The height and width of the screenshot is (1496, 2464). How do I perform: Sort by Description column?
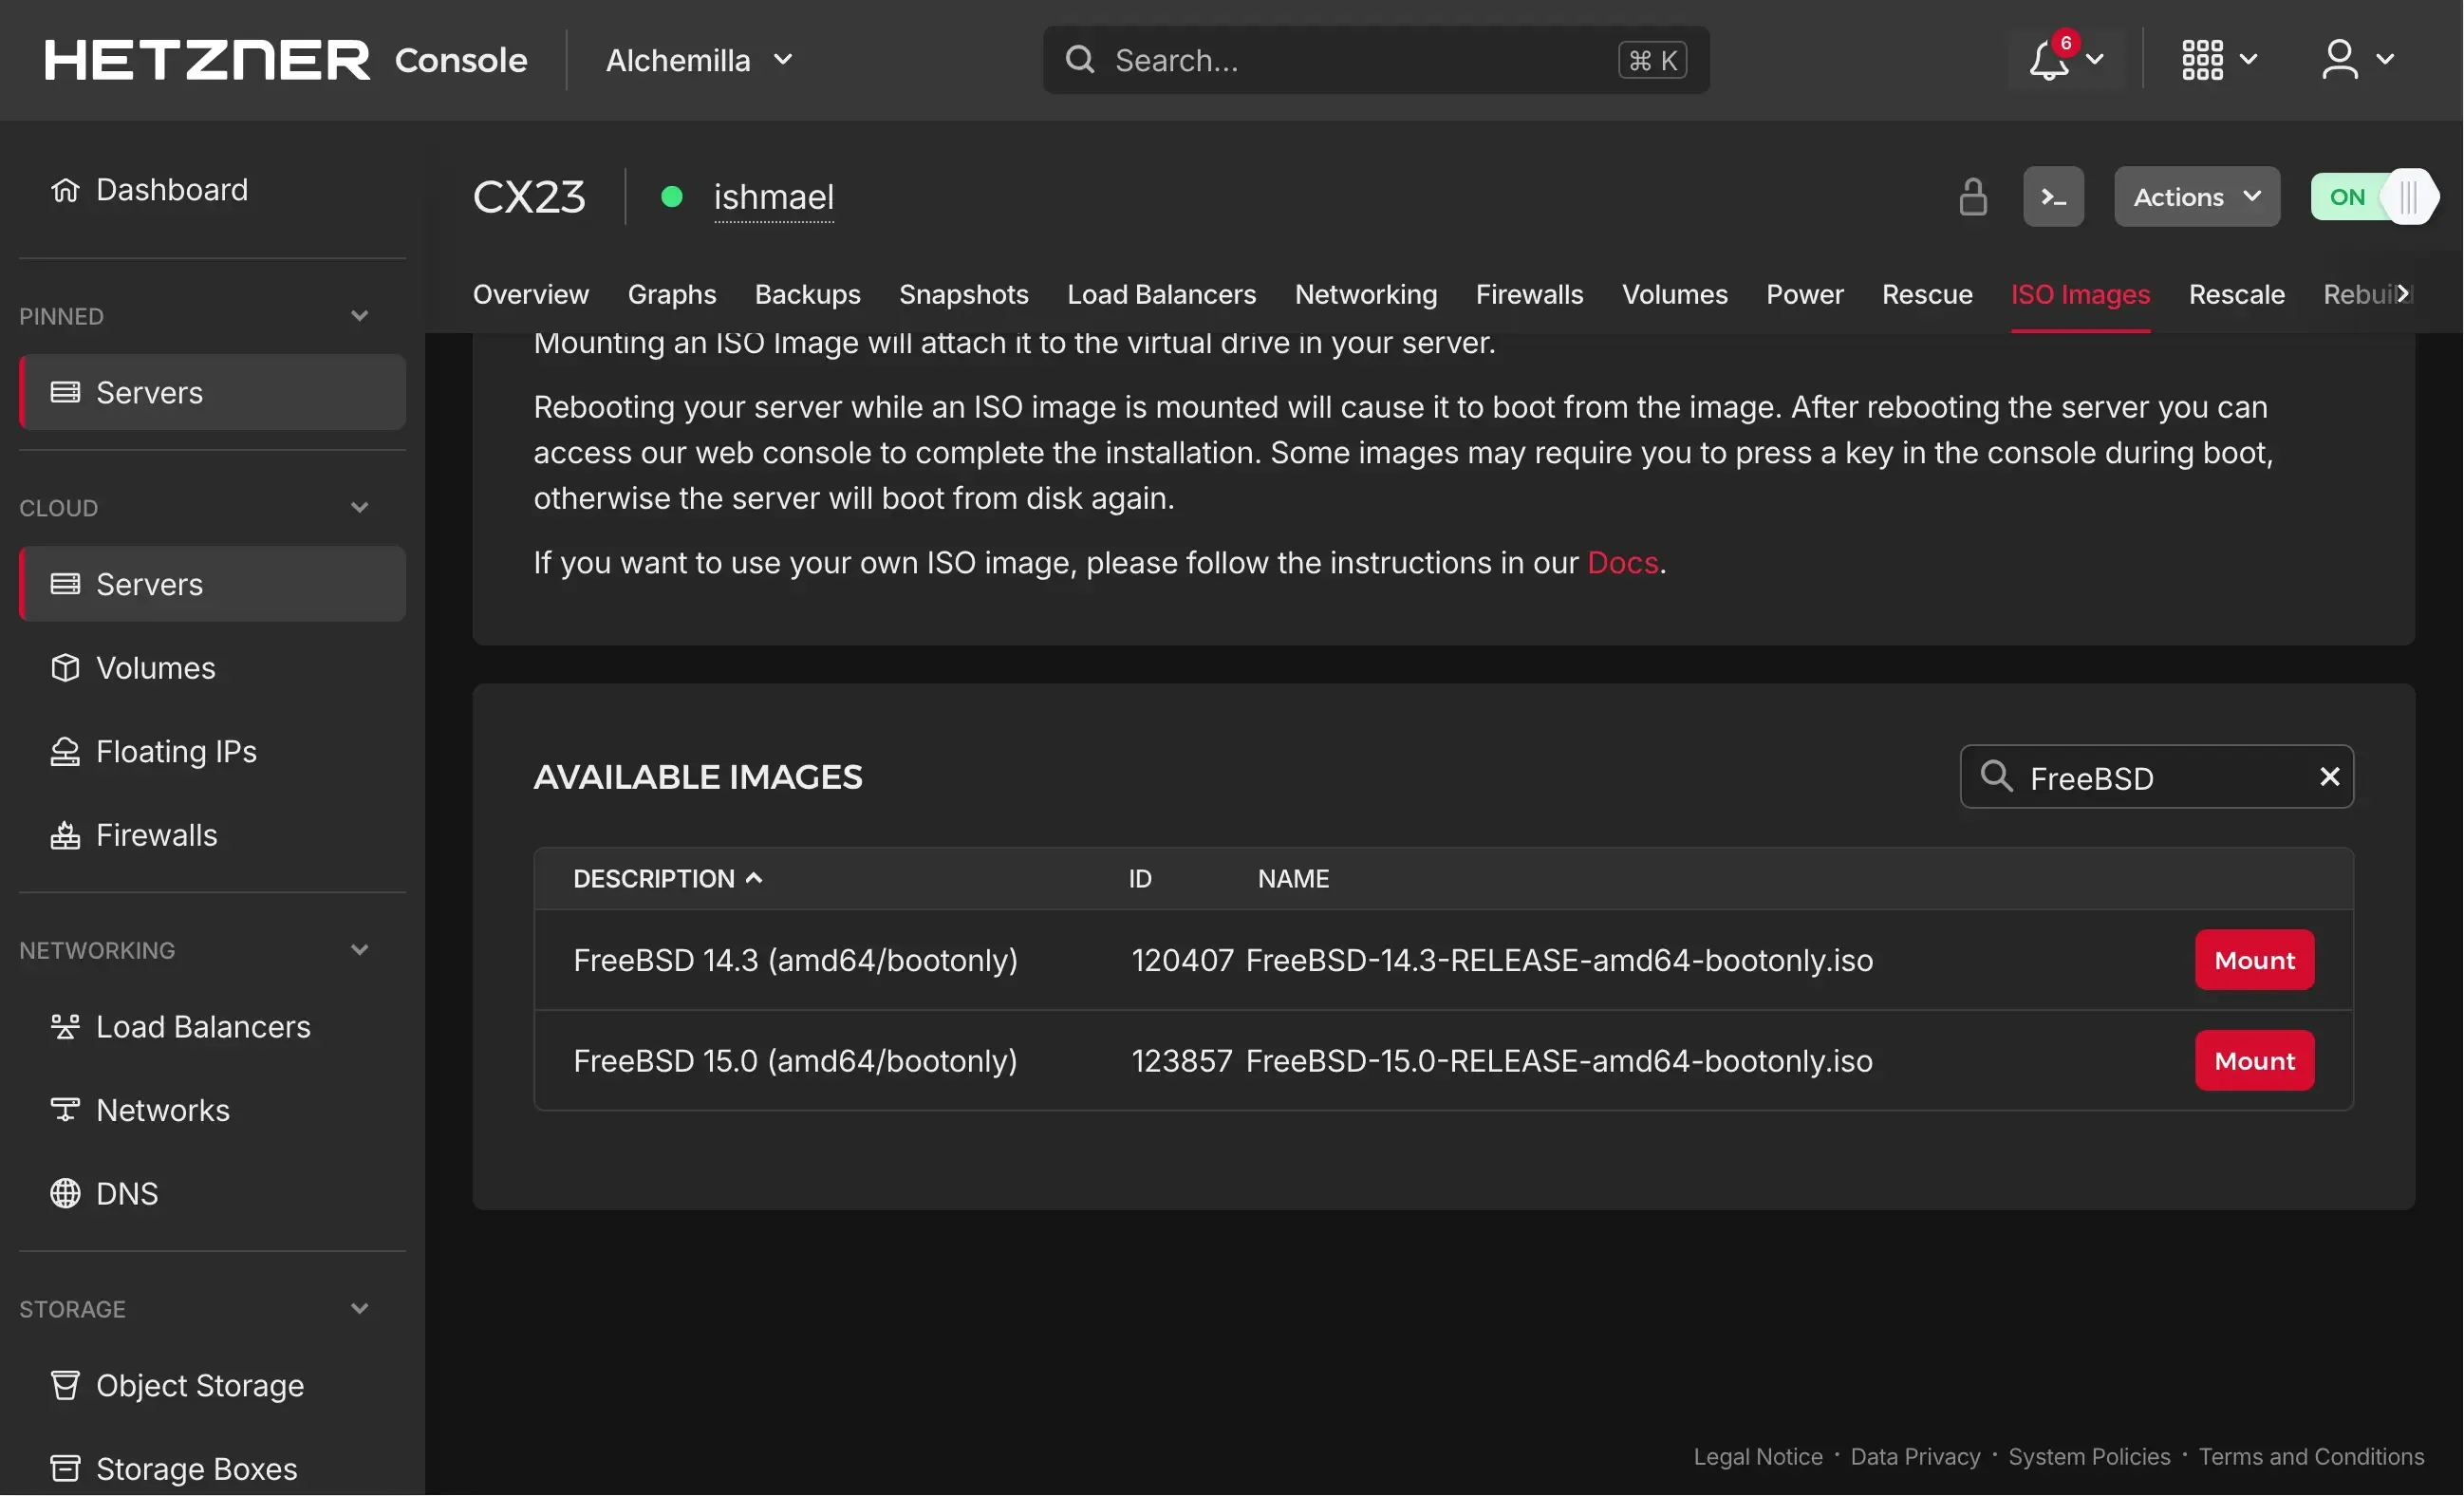pos(667,879)
